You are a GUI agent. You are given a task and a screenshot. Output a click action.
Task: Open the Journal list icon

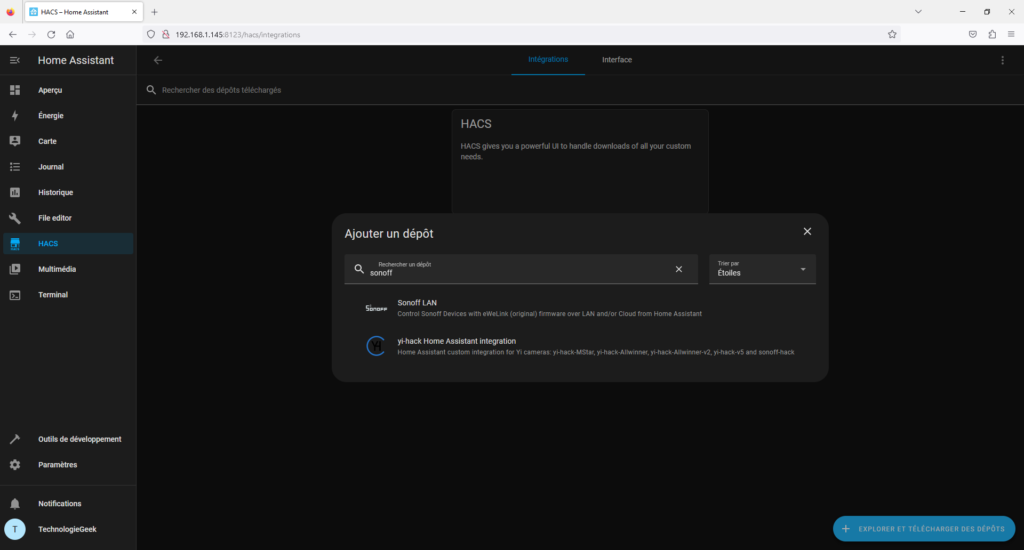tap(14, 167)
